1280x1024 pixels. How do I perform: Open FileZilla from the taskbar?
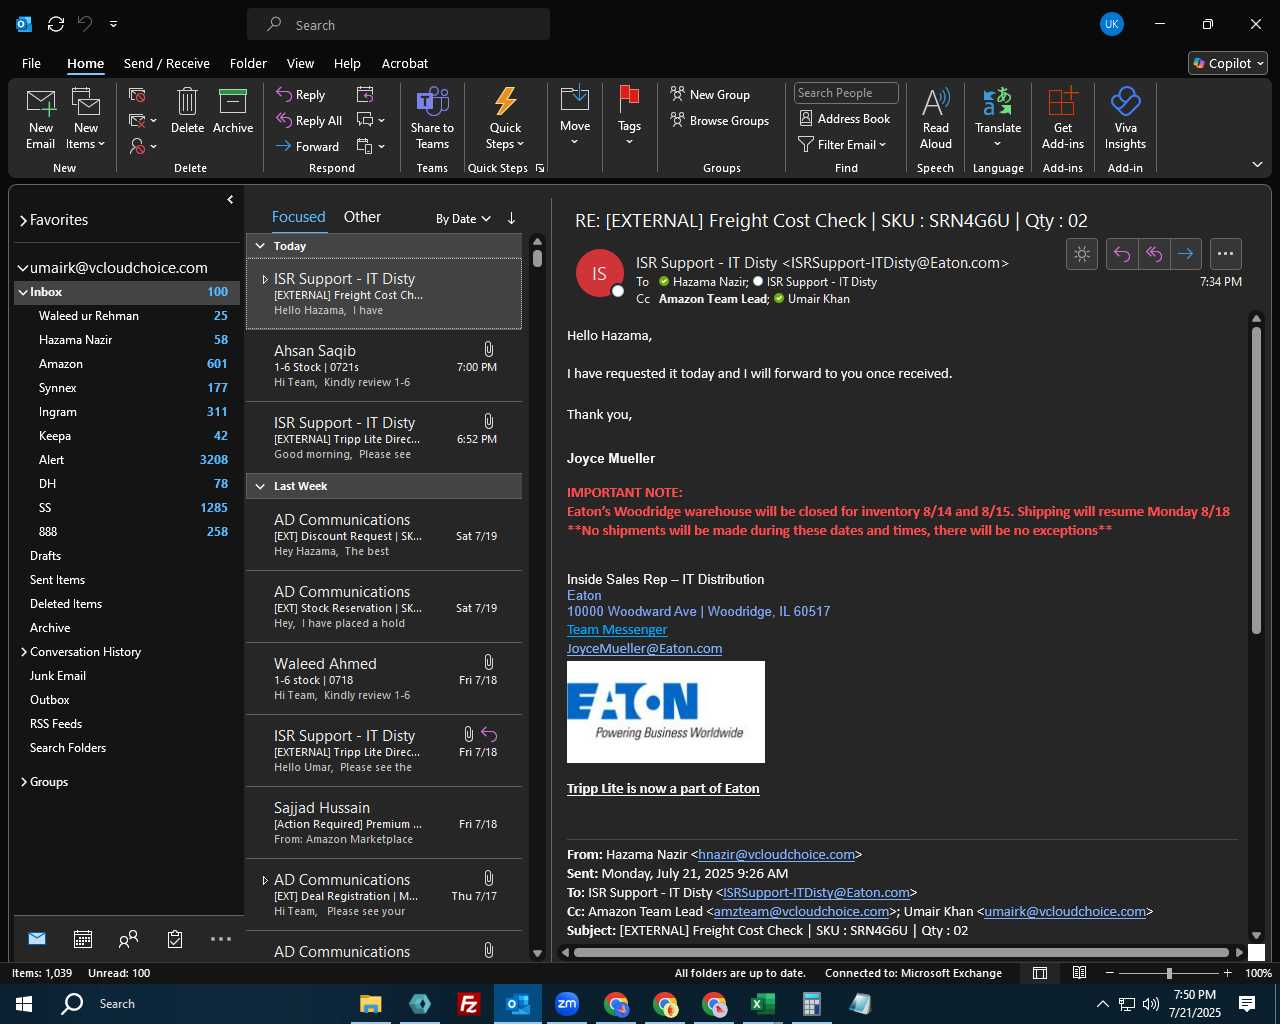point(469,1004)
